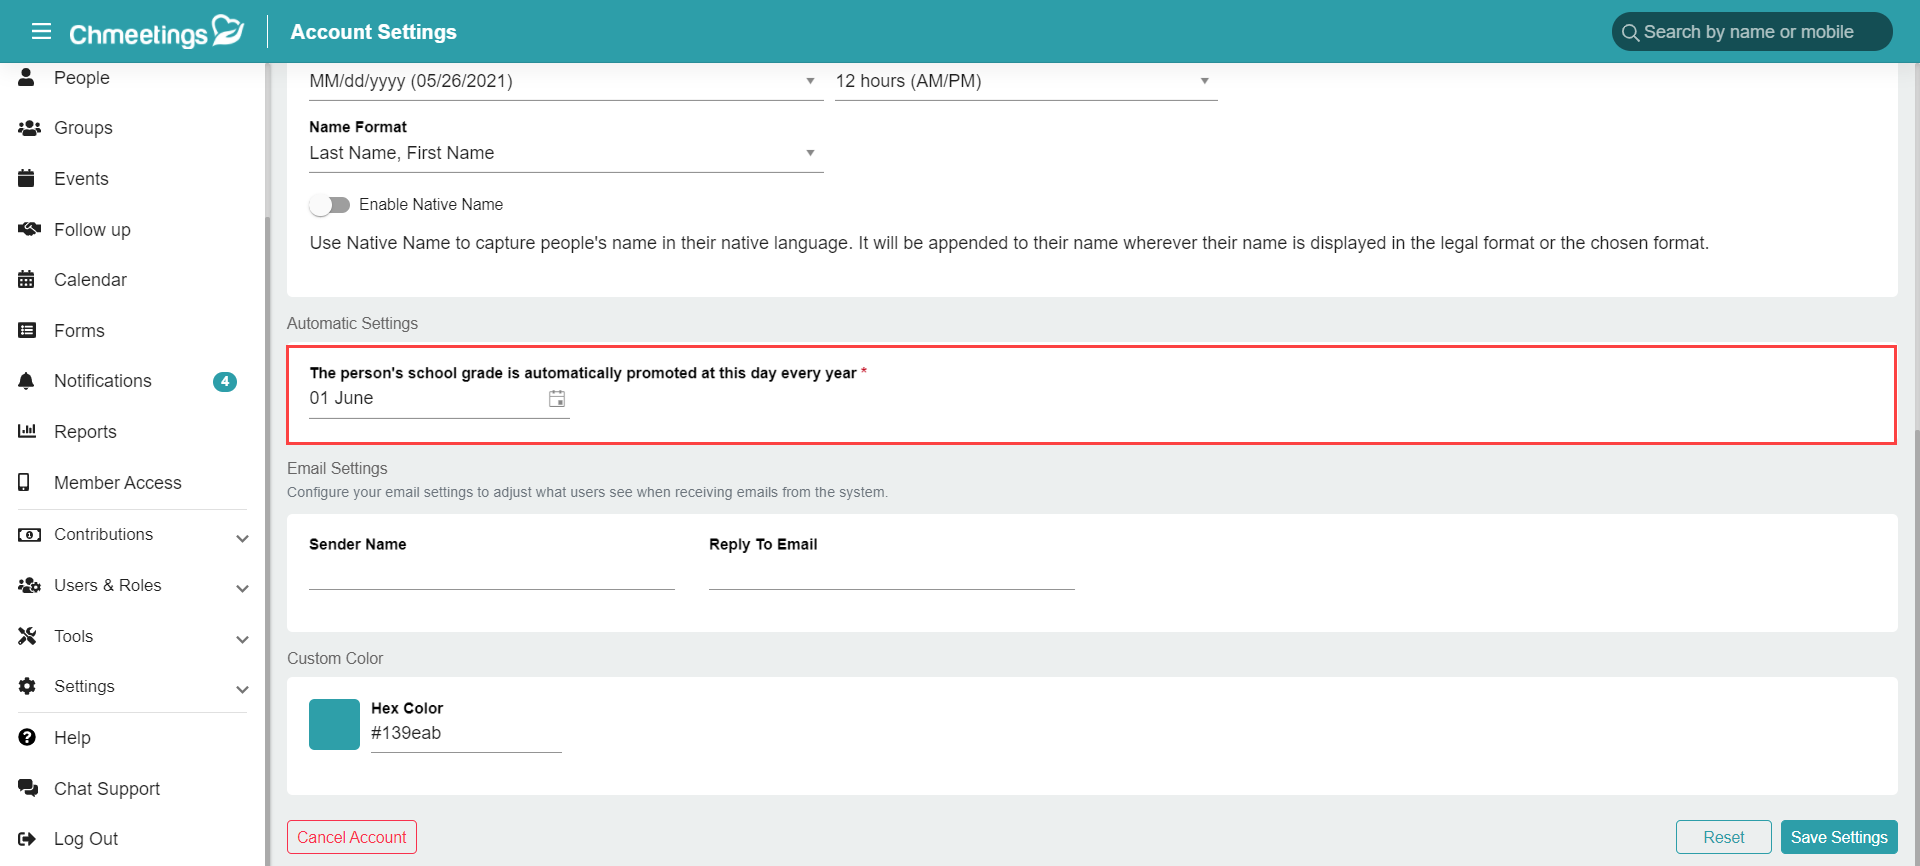Click the 01 June date field
Viewport: 1920px width, 866px height.
click(439, 398)
